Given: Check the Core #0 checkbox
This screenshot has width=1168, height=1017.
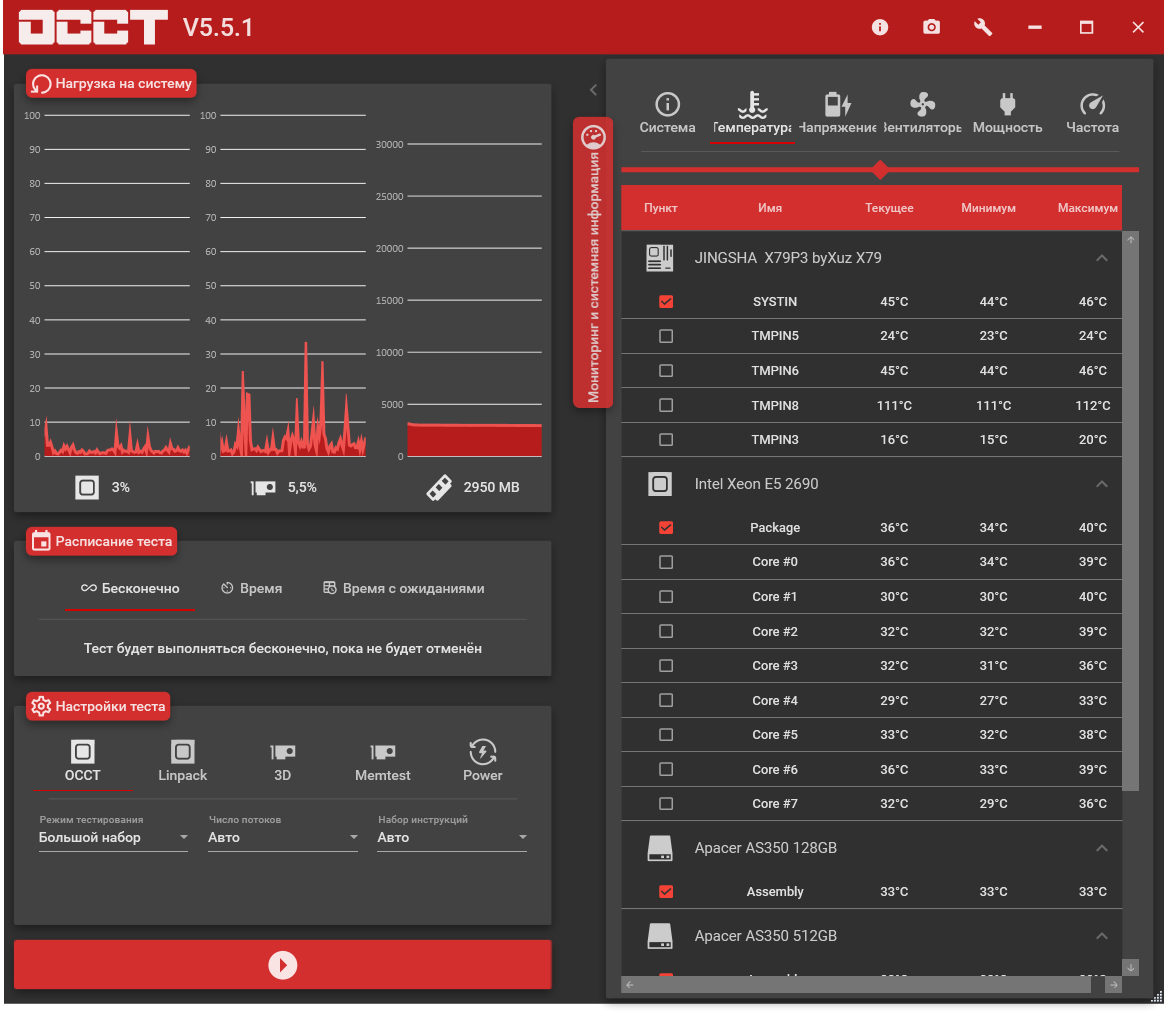Looking at the screenshot, I should pos(666,562).
